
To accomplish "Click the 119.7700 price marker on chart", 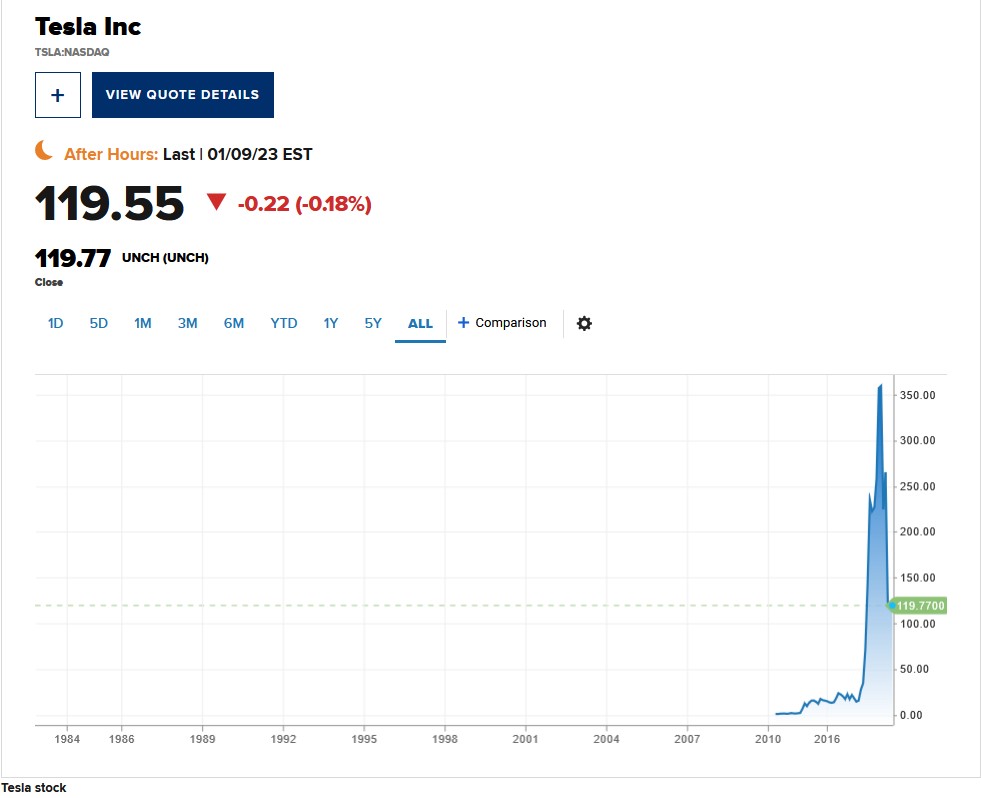I will [918, 606].
